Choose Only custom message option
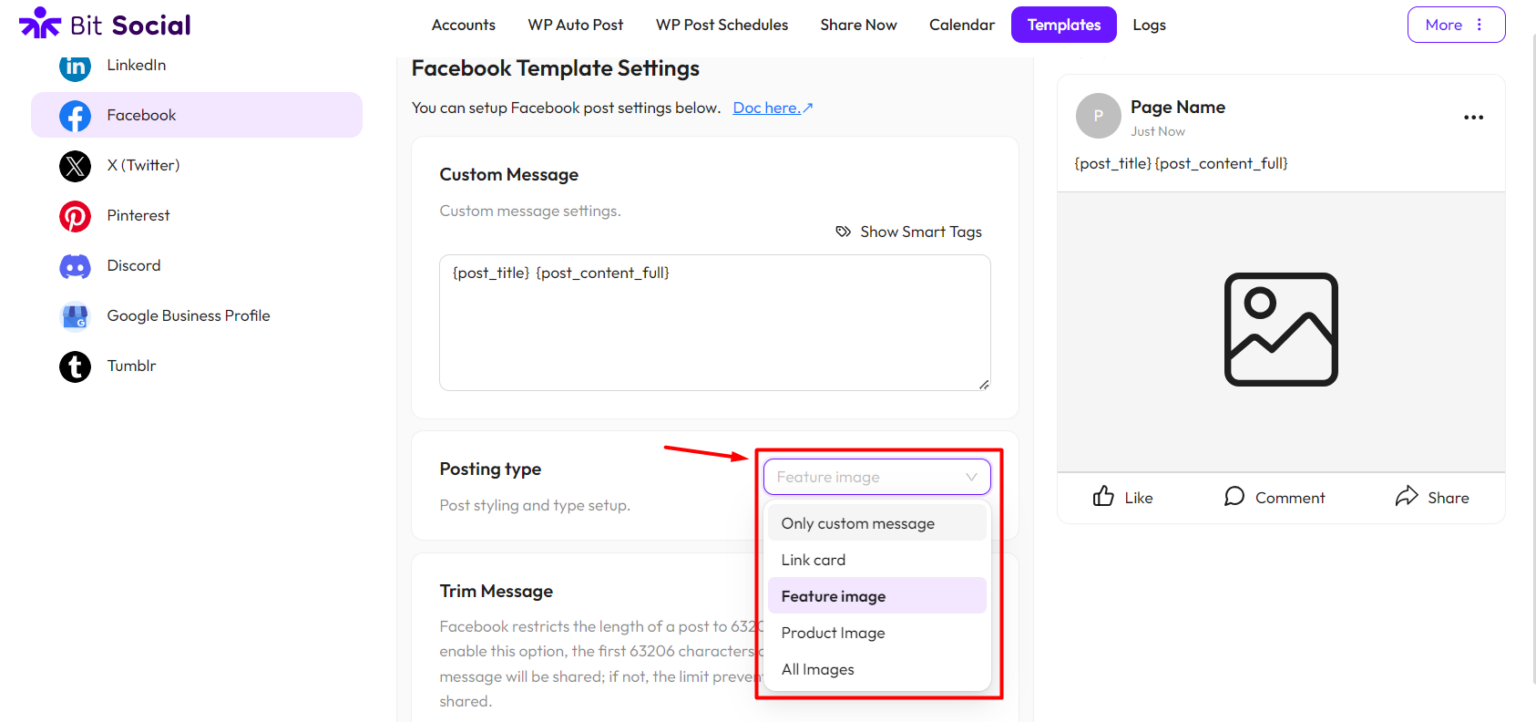 pos(877,523)
